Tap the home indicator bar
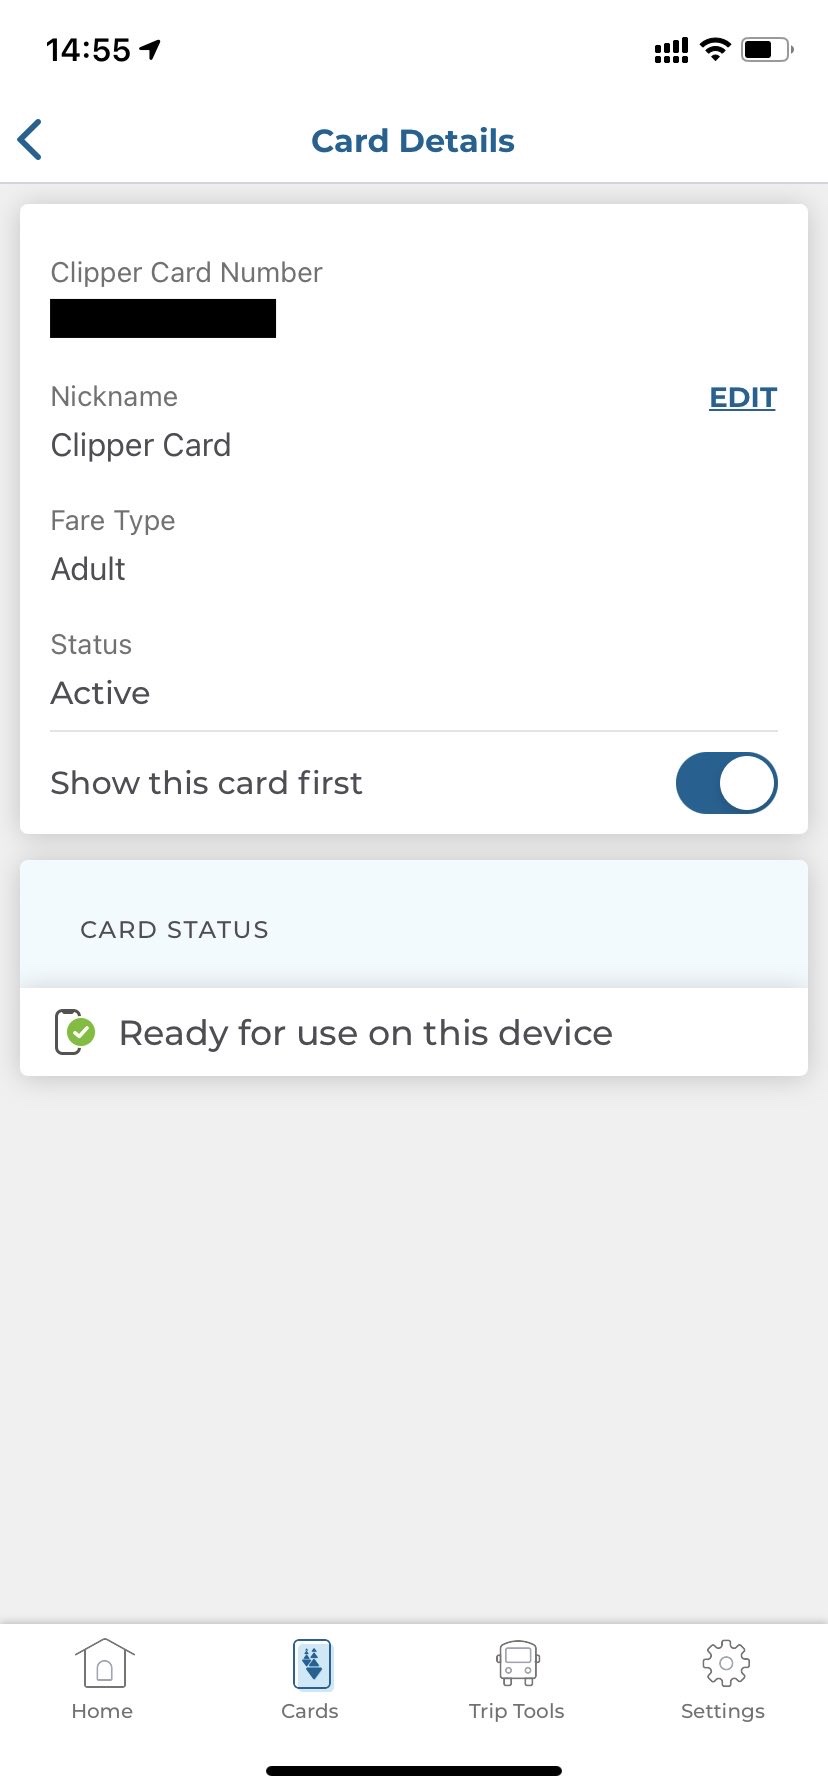This screenshot has width=828, height=1792. (x=413, y=1768)
